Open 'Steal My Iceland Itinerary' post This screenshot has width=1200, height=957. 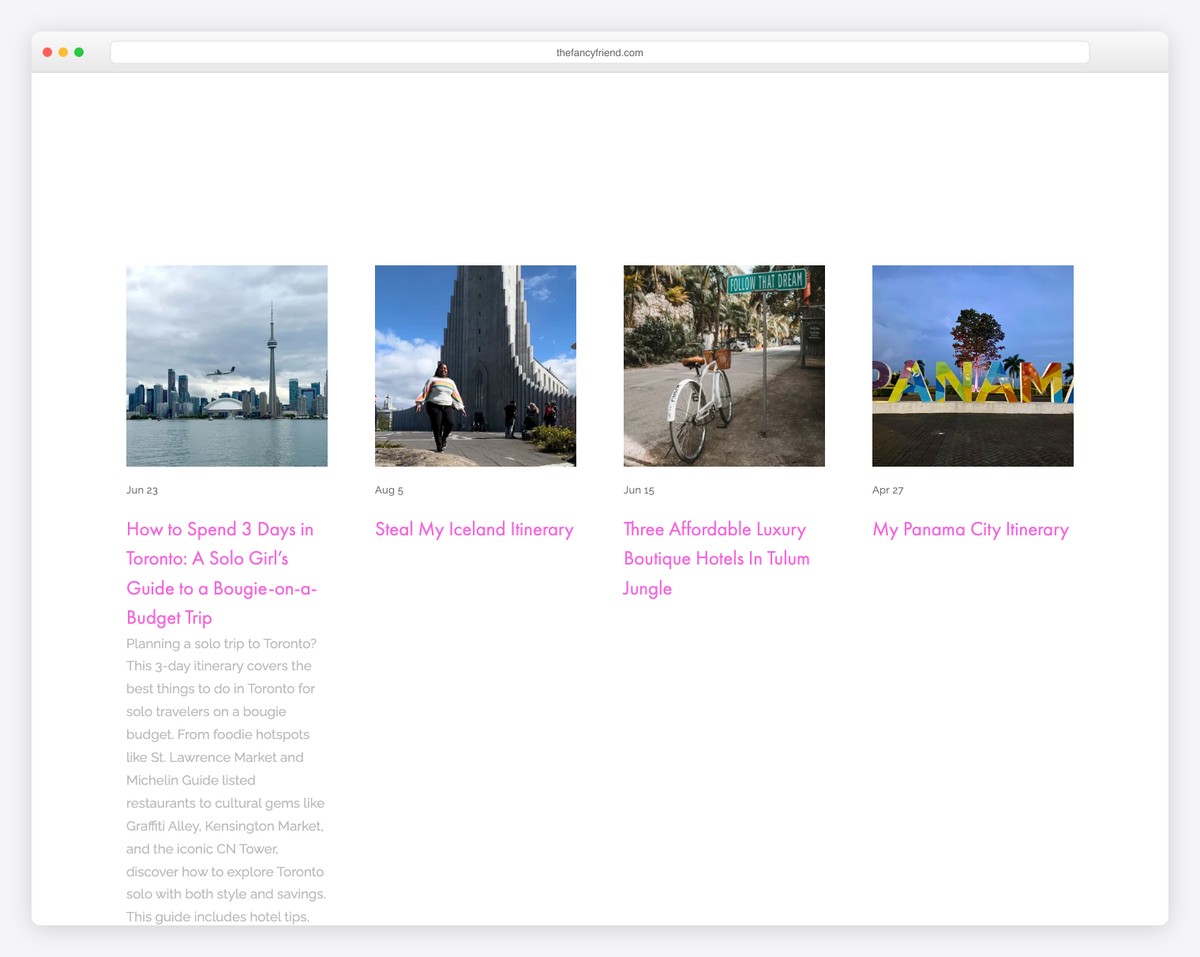click(474, 529)
